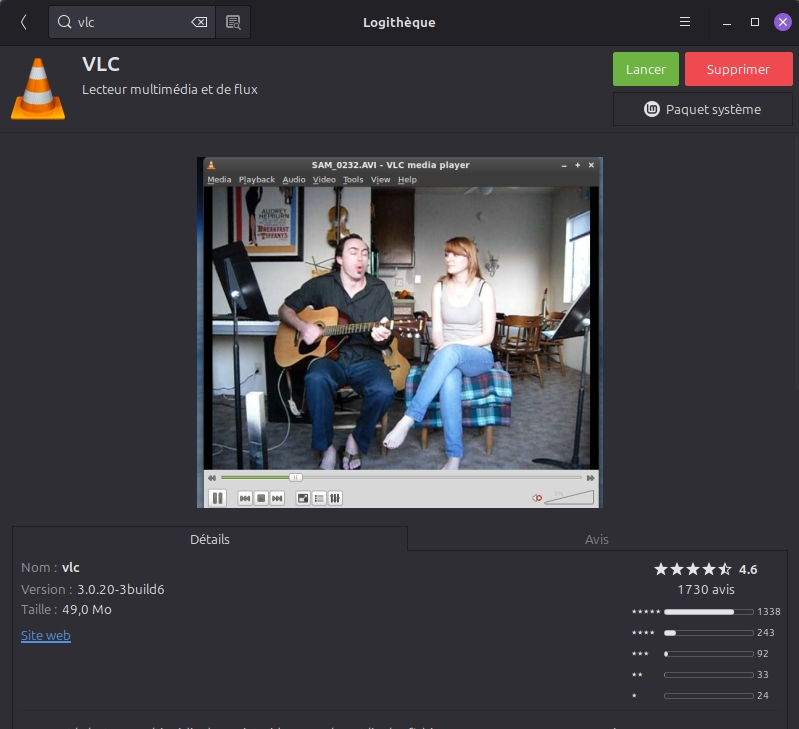The width and height of the screenshot is (799, 729).
Task: Click the VLC traffic cone app icon
Action: (38, 89)
